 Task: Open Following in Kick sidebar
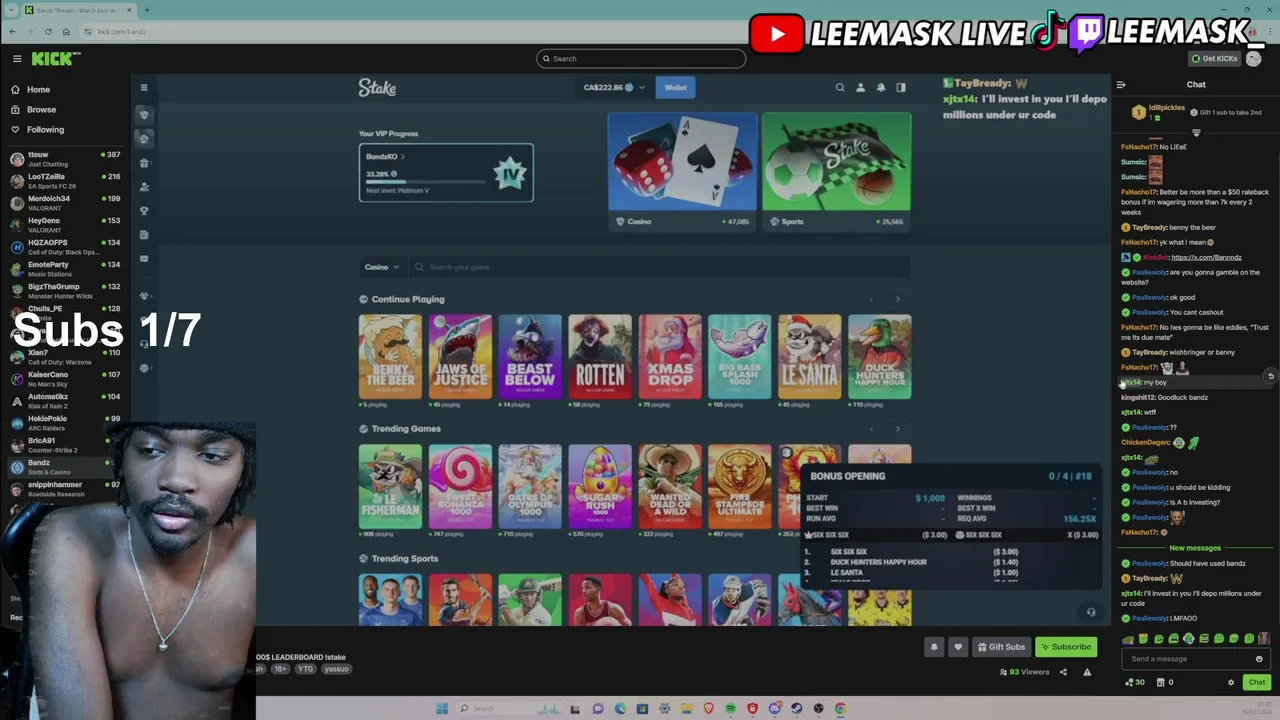coord(45,129)
